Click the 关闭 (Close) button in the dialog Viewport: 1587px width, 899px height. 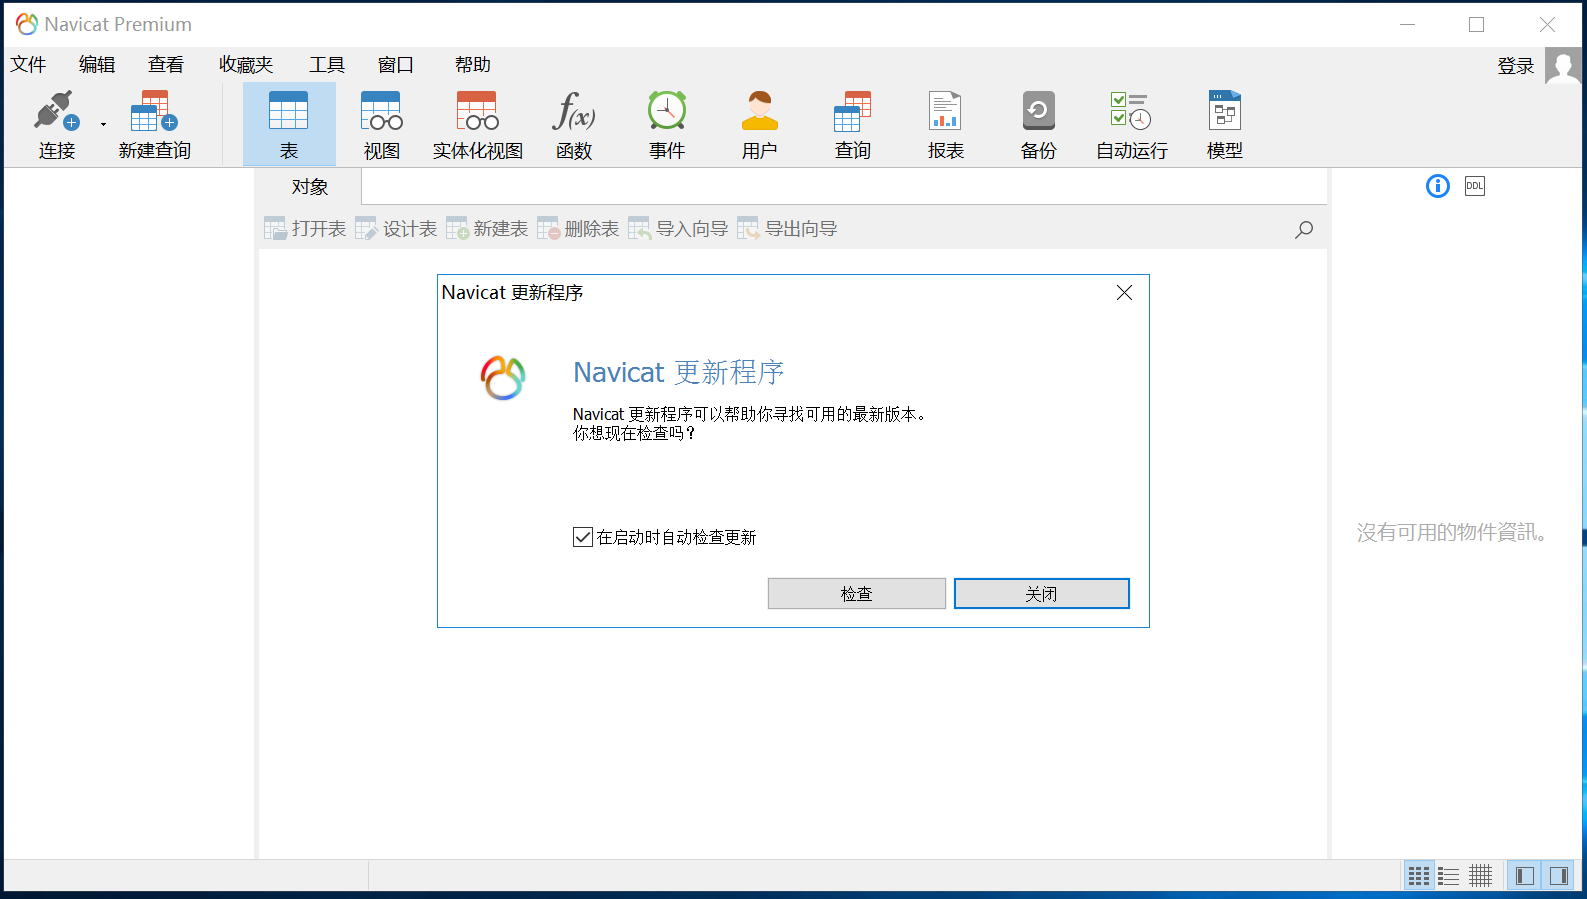pos(1042,593)
